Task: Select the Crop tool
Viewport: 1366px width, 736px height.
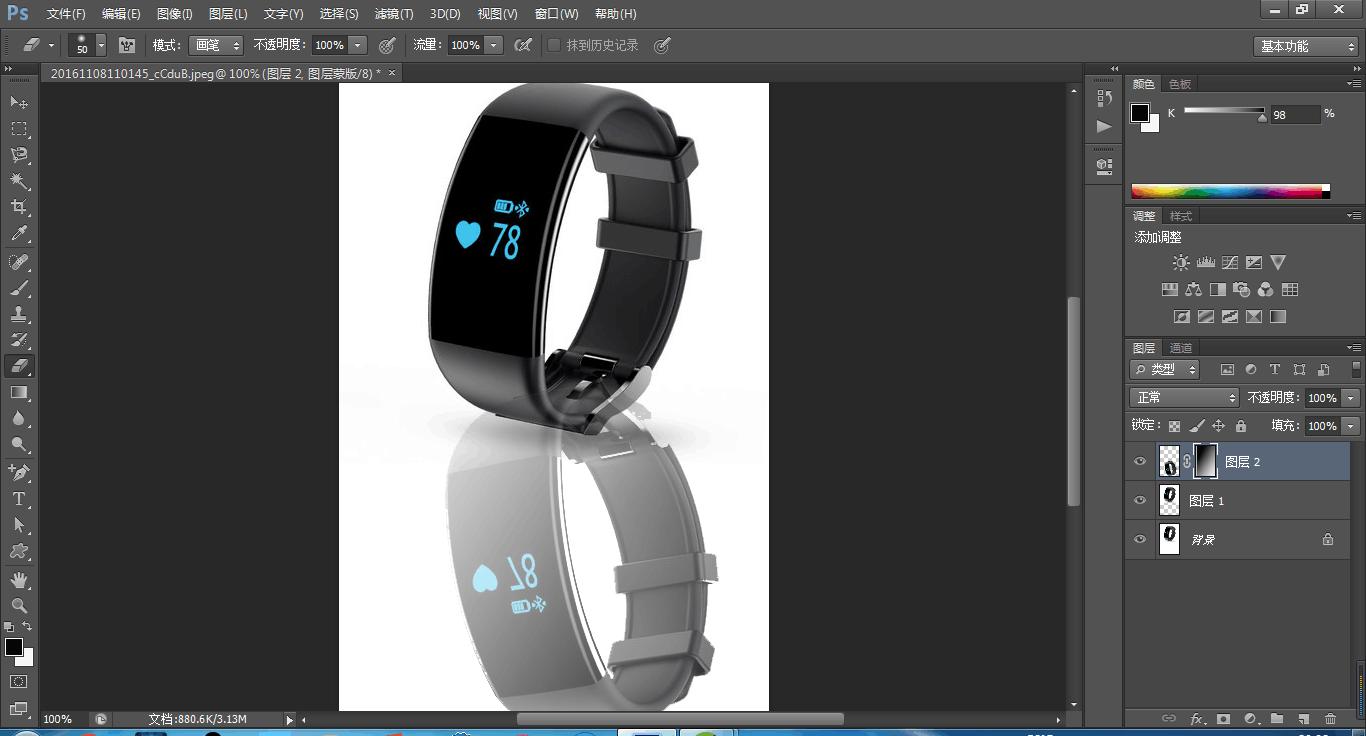Action: [19, 207]
